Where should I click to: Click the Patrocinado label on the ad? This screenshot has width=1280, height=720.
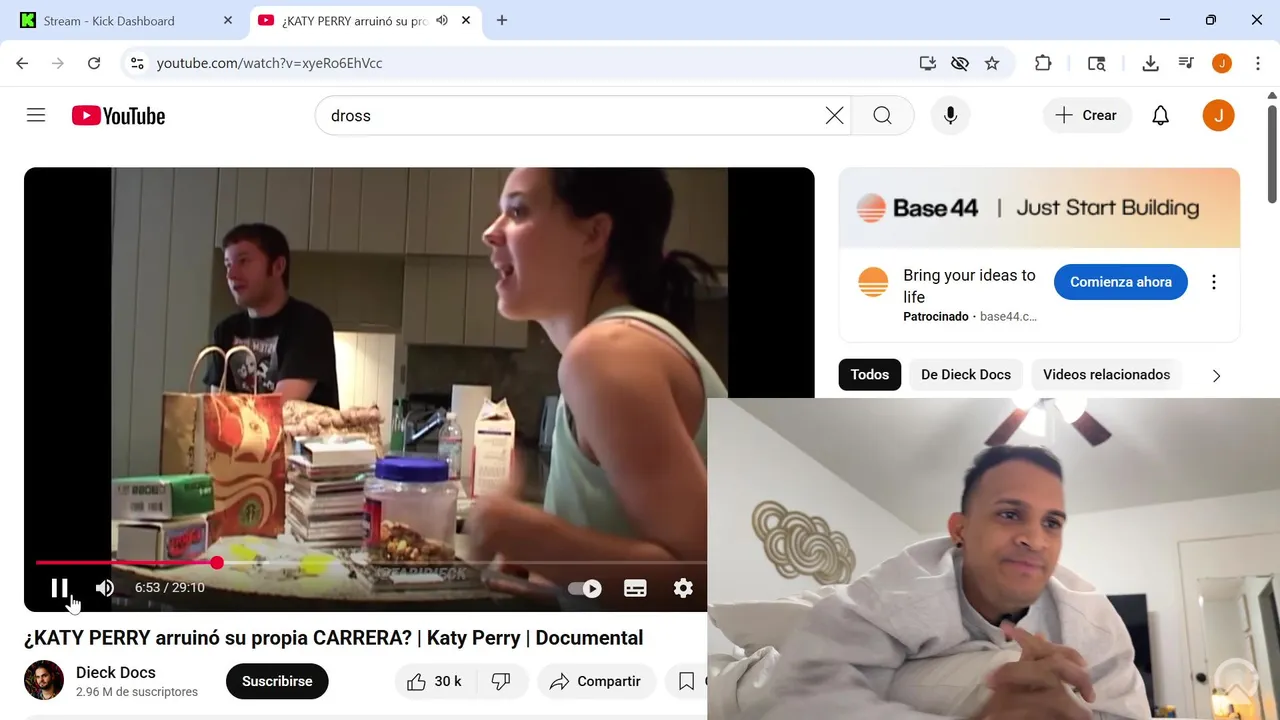click(936, 317)
